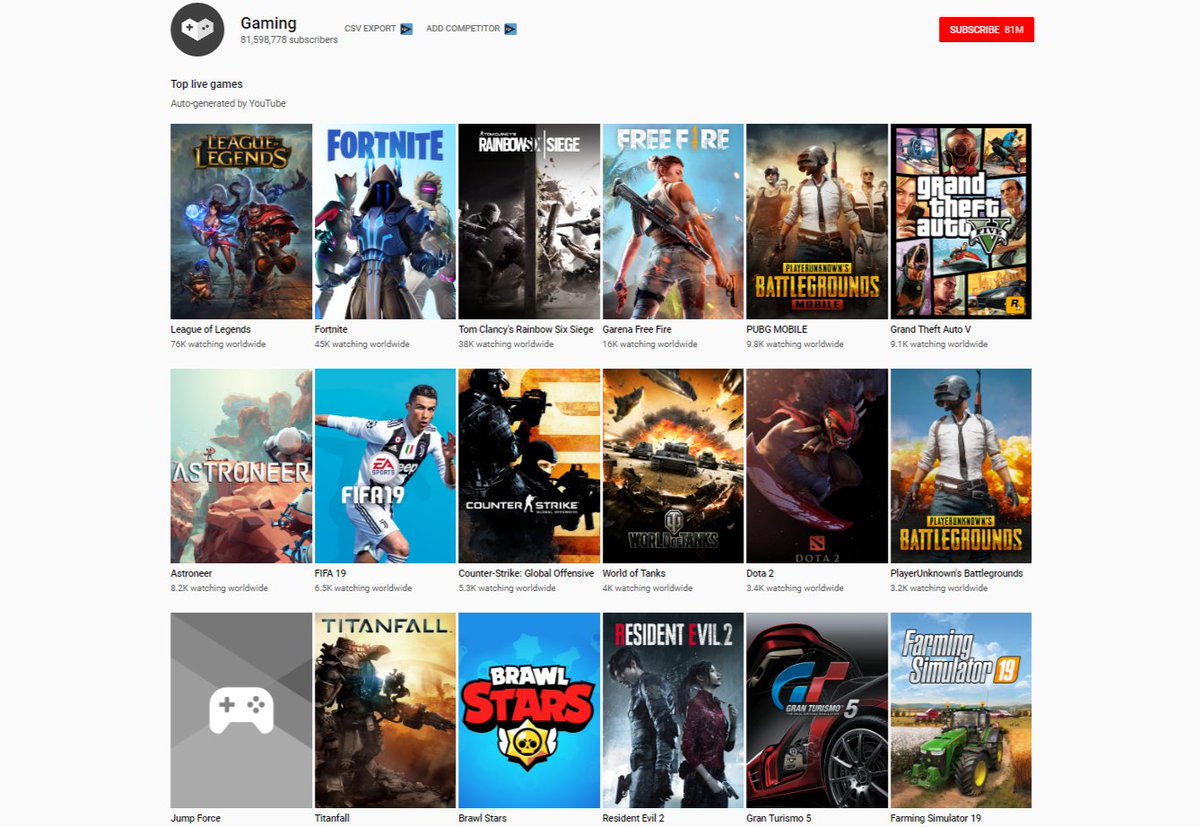This screenshot has height=827, width=1200.
Task: Click the Titanfall title text
Action: [x=334, y=818]
